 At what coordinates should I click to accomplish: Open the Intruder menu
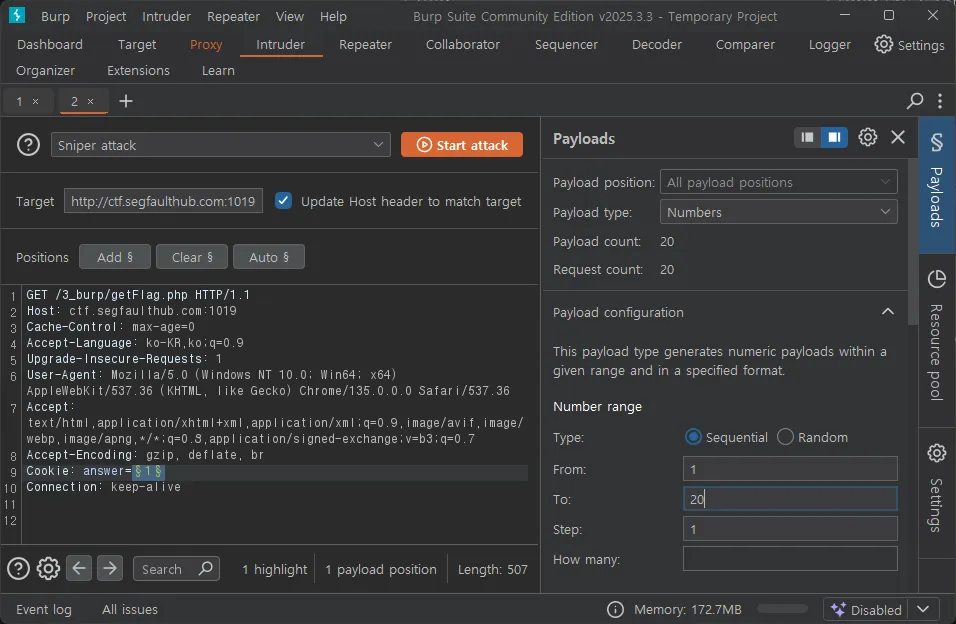pyautogui.click(x=166, y=16)
